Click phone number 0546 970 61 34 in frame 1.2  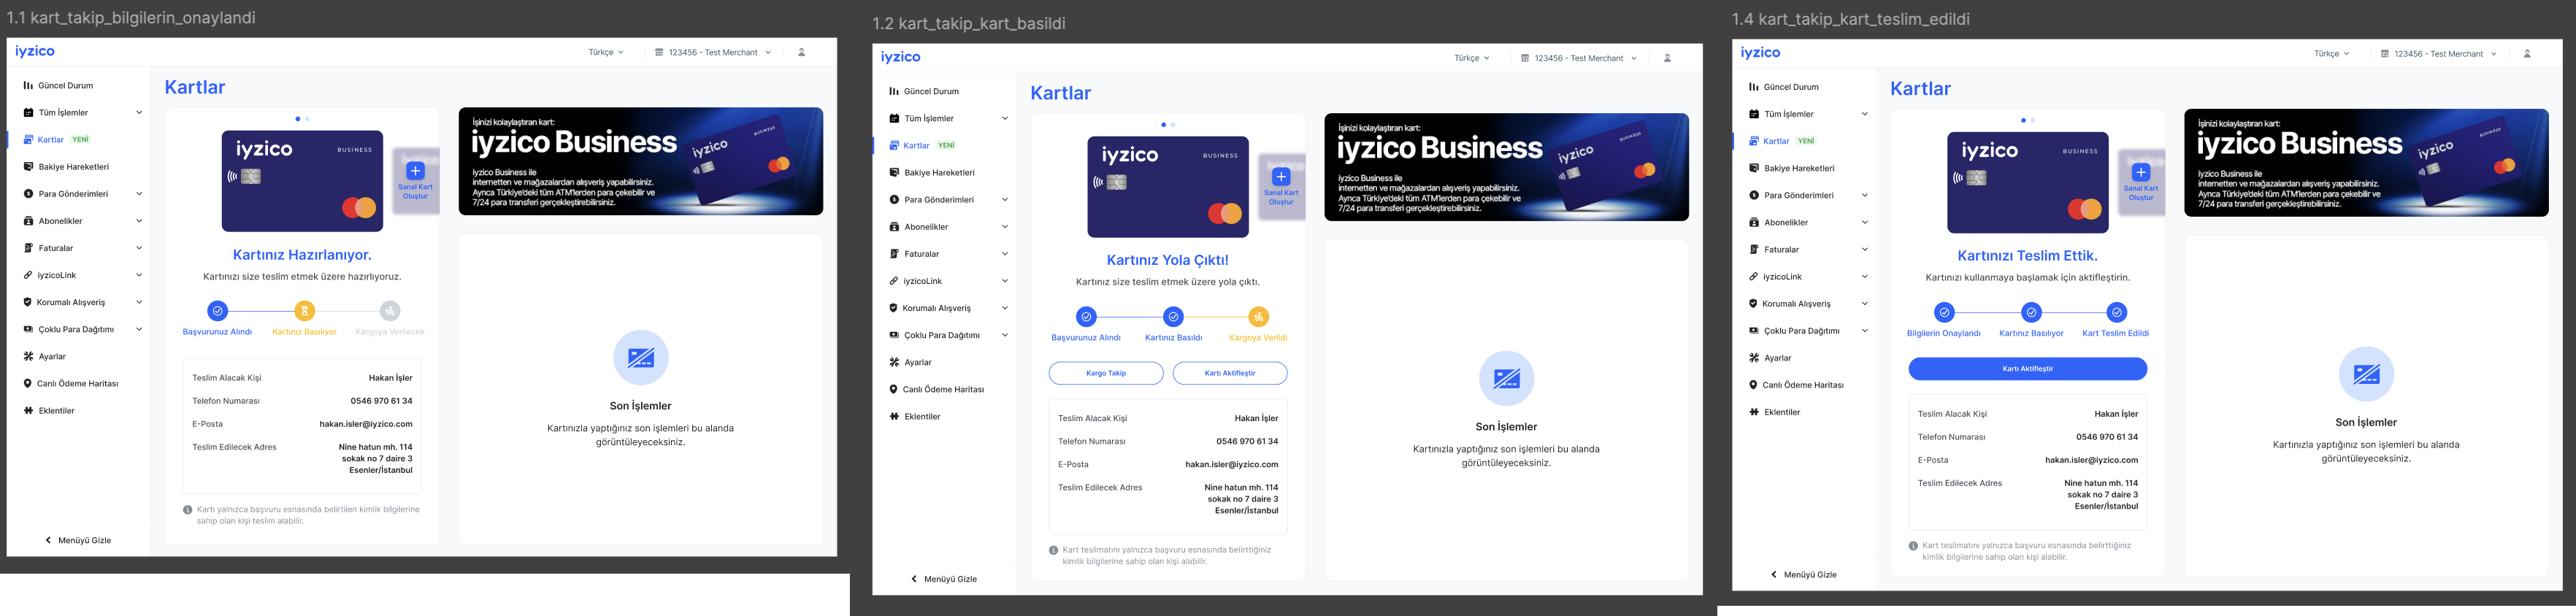(1247, 441)
